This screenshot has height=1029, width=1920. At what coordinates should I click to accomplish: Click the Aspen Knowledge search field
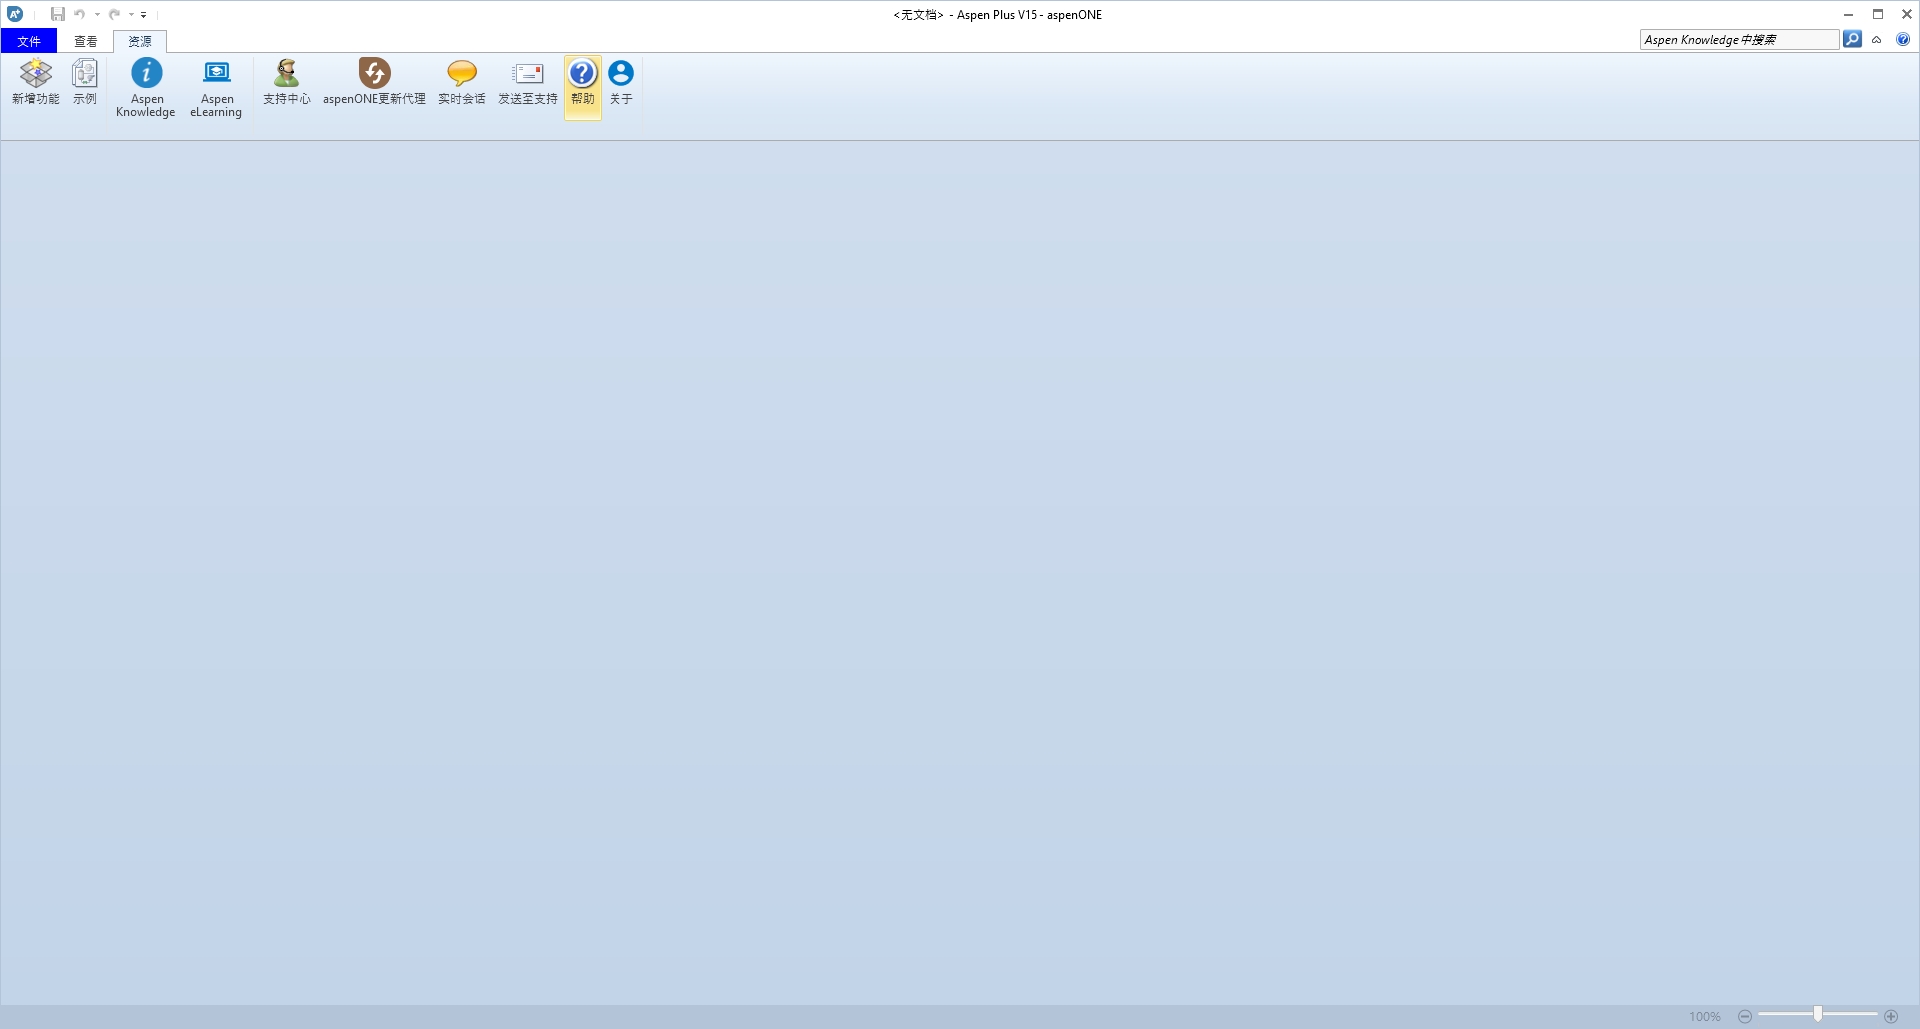(x=1738, y=40)
